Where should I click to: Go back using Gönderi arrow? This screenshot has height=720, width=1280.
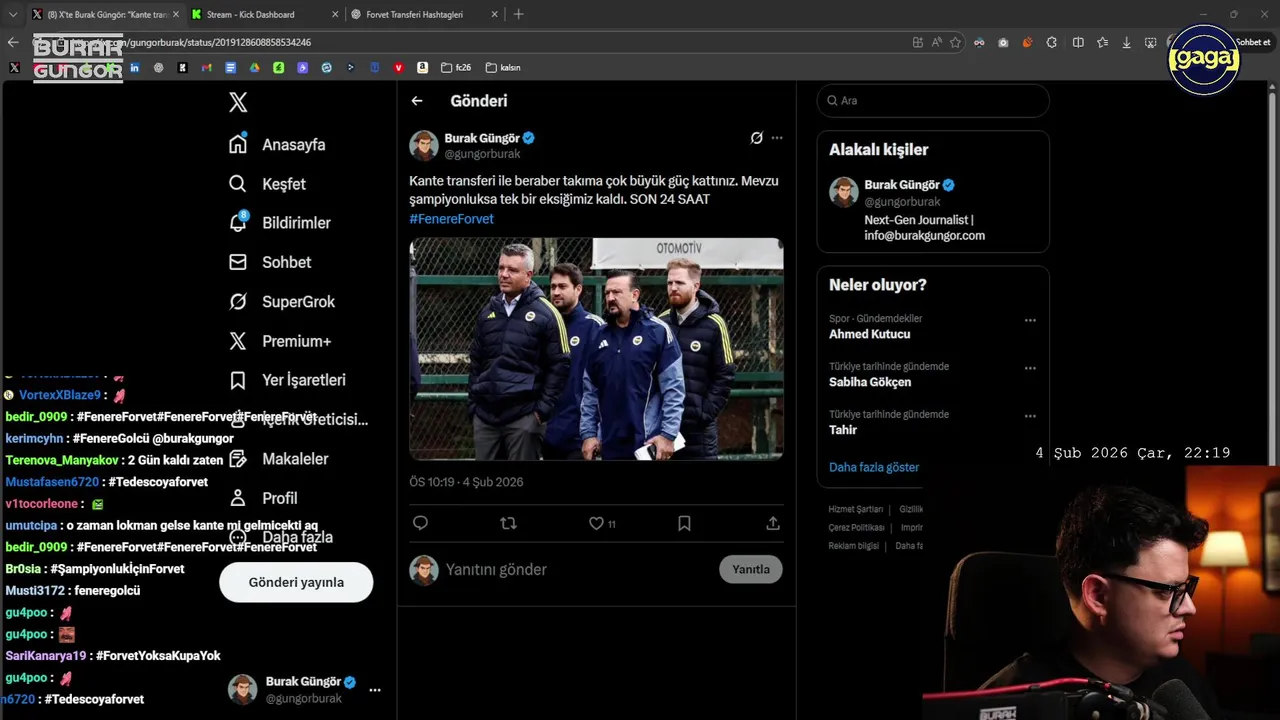click(417, 101)
